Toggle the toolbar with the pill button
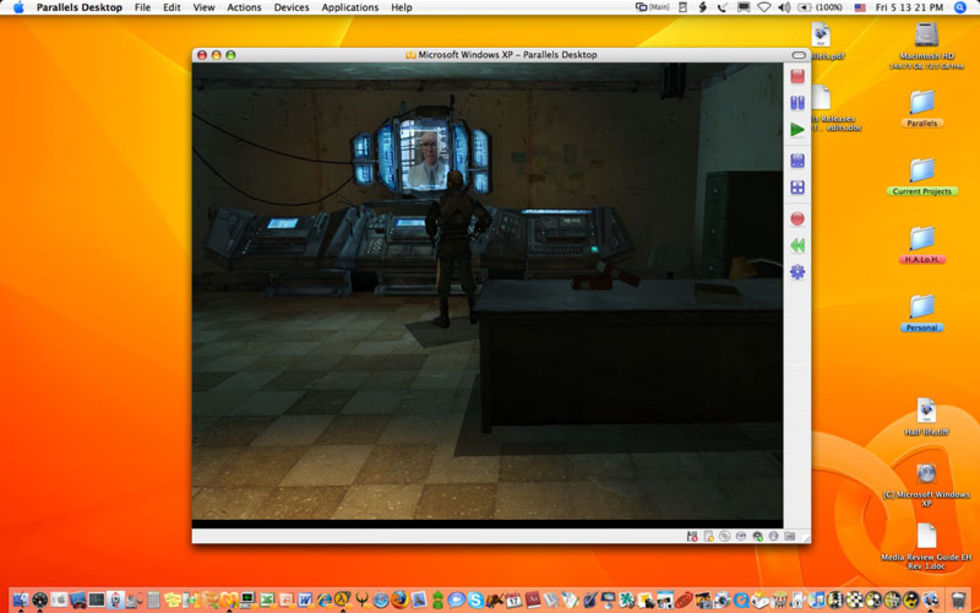980x613 pixels. pos(798,55)
